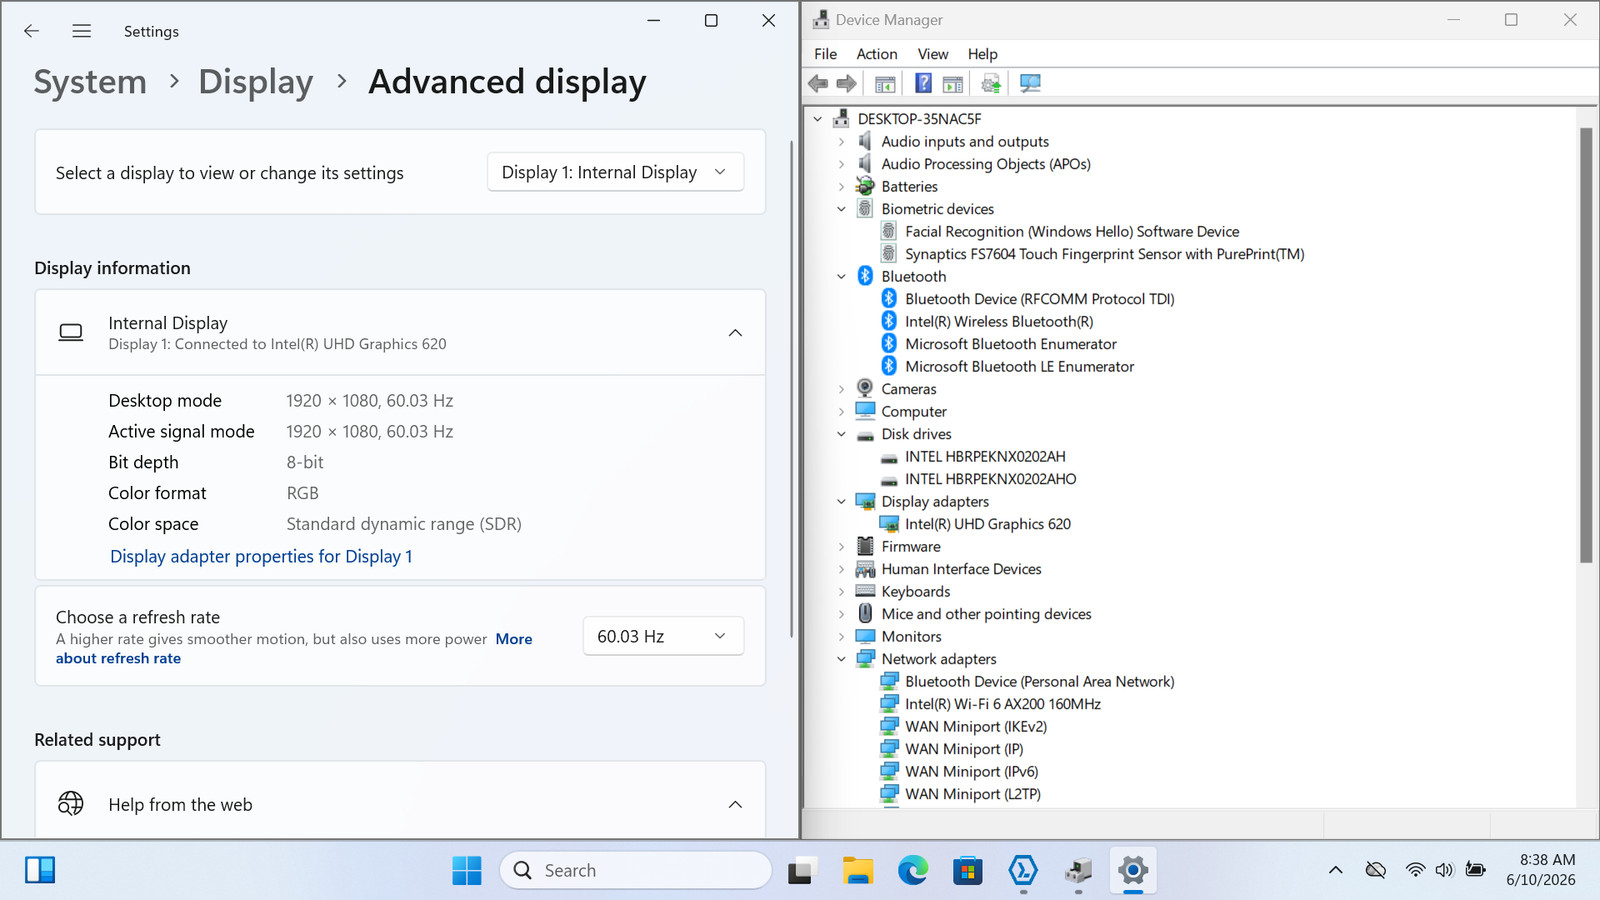Select Facial Recognition (Windows Hello) Software Device
Image resolution: width=1600 pixels, height=900 pixels.
(1072, 232)
